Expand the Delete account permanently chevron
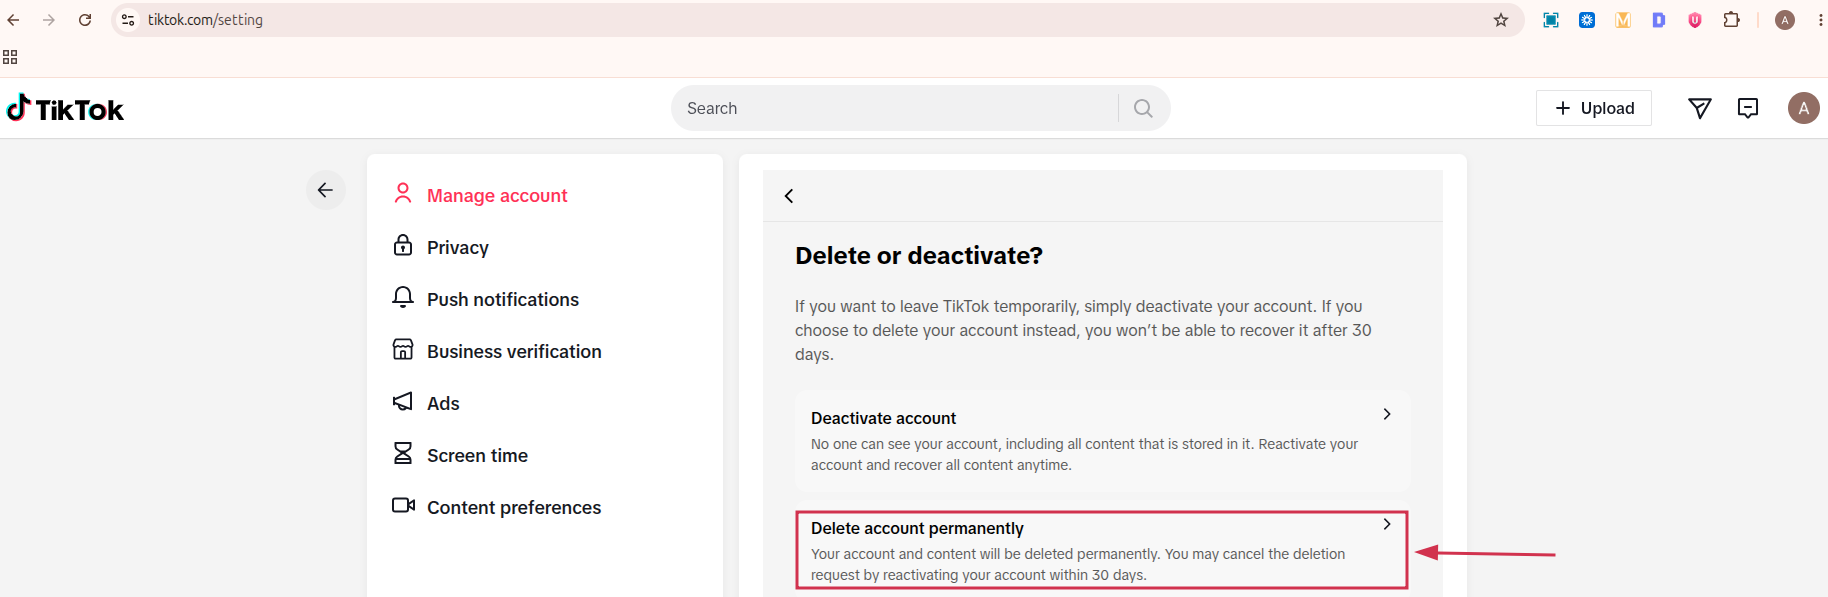Screen dimensions: 1828x597 pyautogui.click(x=1387, y=524)
